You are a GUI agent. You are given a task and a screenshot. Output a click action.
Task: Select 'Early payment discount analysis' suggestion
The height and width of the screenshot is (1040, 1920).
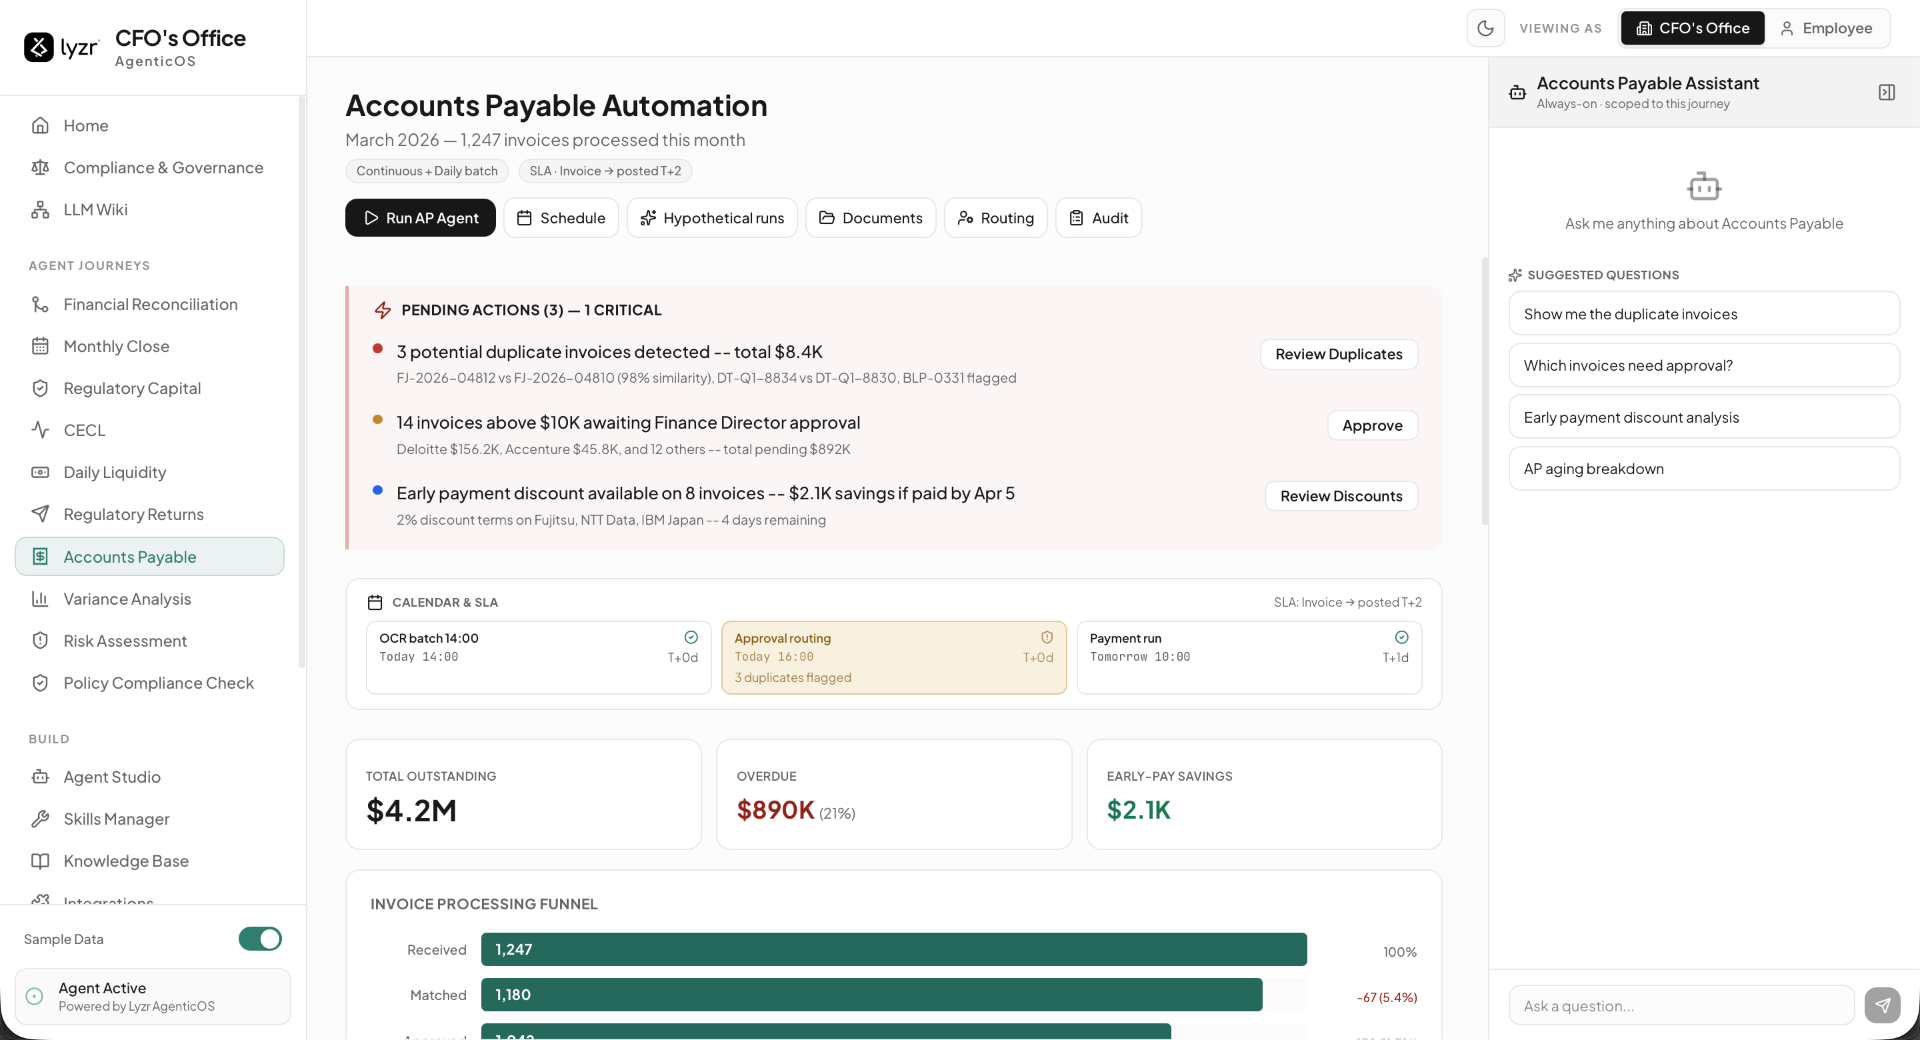coord(1704,417)
